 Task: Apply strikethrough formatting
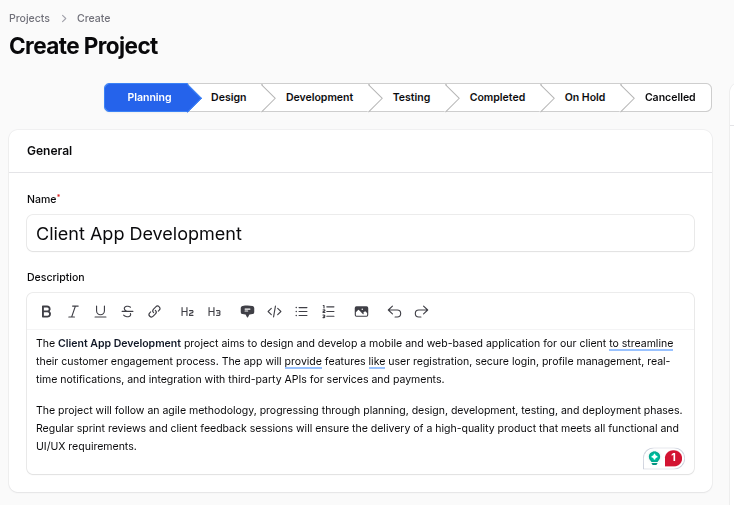[x=127, y=312]
